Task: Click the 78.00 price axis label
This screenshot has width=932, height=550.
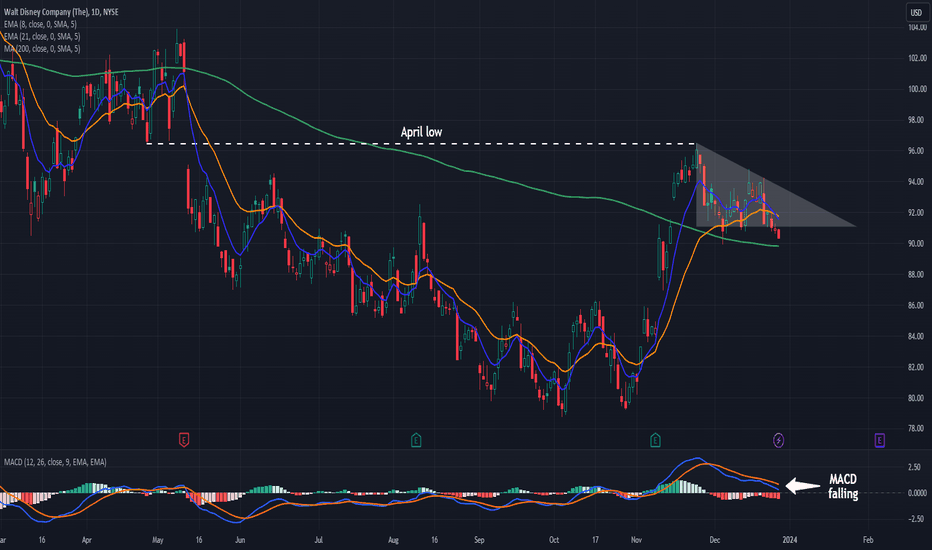Action: pos(917,428)
